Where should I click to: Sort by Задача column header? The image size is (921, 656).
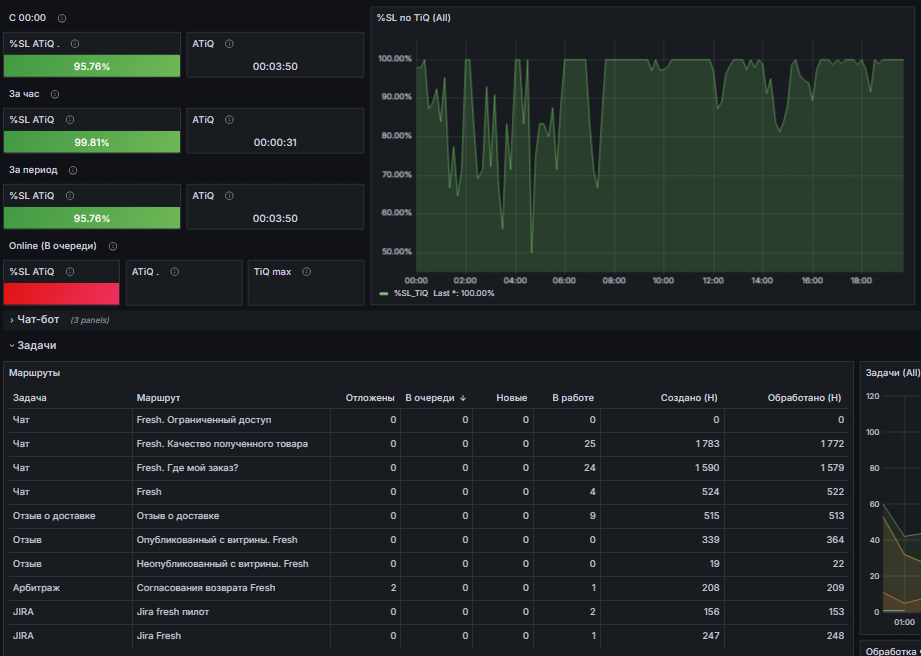pyautogui.click(x=29, y=398)
